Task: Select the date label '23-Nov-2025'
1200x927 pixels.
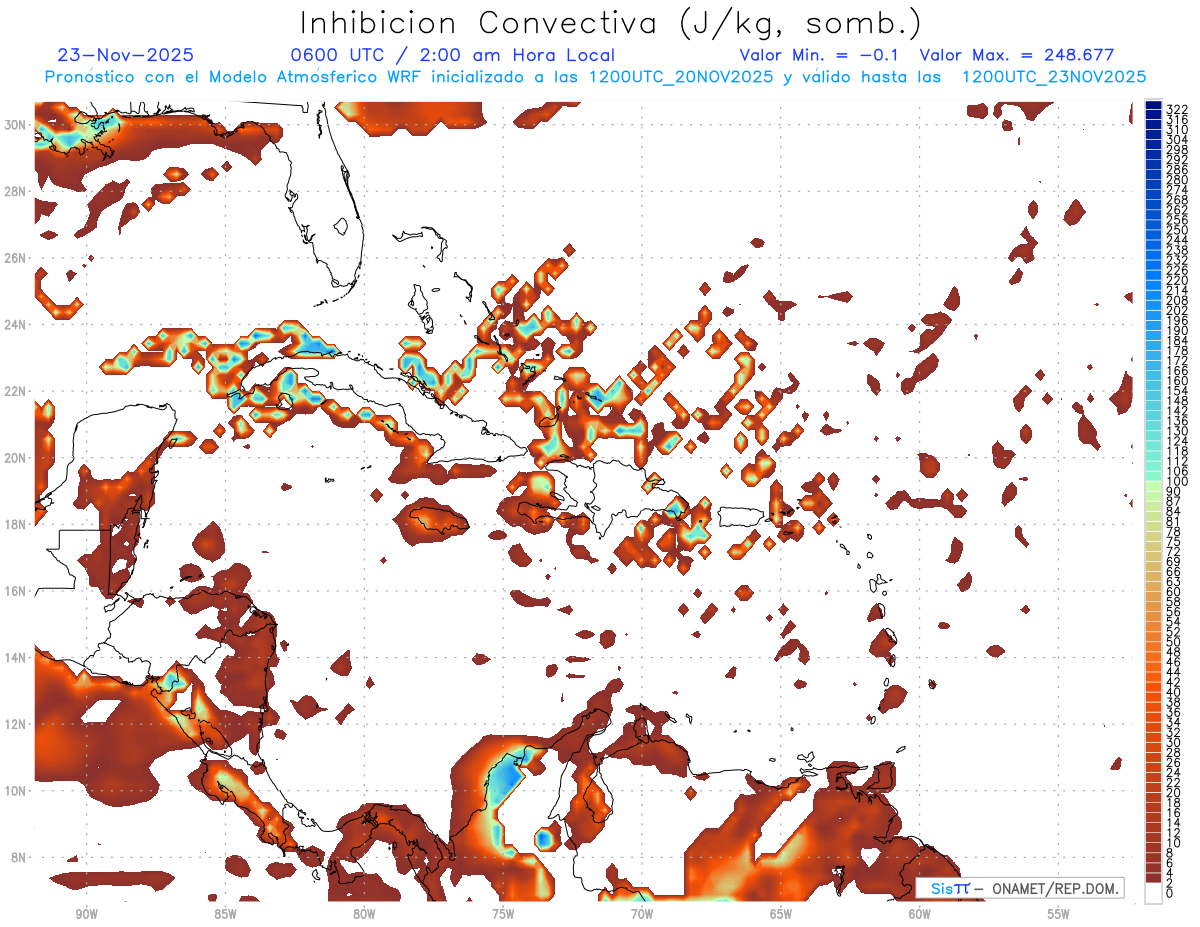Action: (x=125, y=55)
